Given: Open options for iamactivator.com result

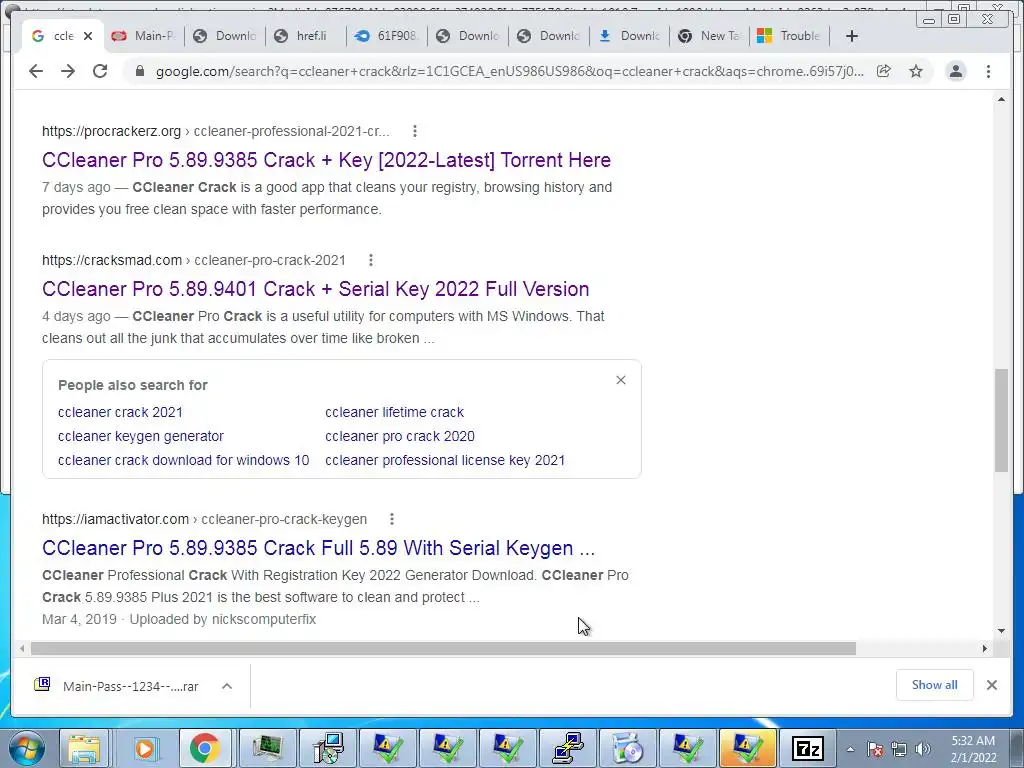Looking at the screenshot, I should pyautogui.click(x=392, y=519).
